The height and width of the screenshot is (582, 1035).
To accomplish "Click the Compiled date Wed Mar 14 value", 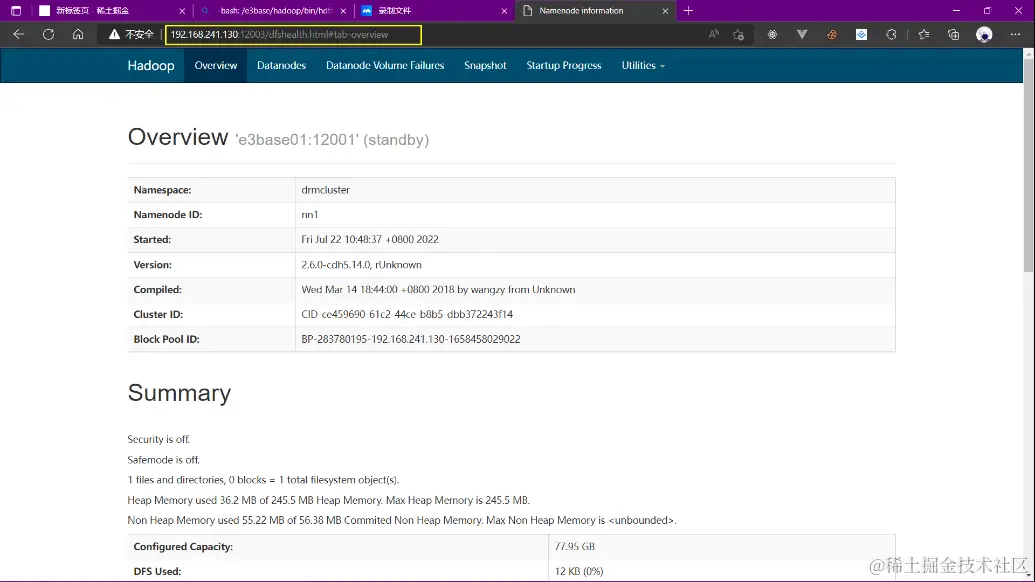I will point(438,290).
